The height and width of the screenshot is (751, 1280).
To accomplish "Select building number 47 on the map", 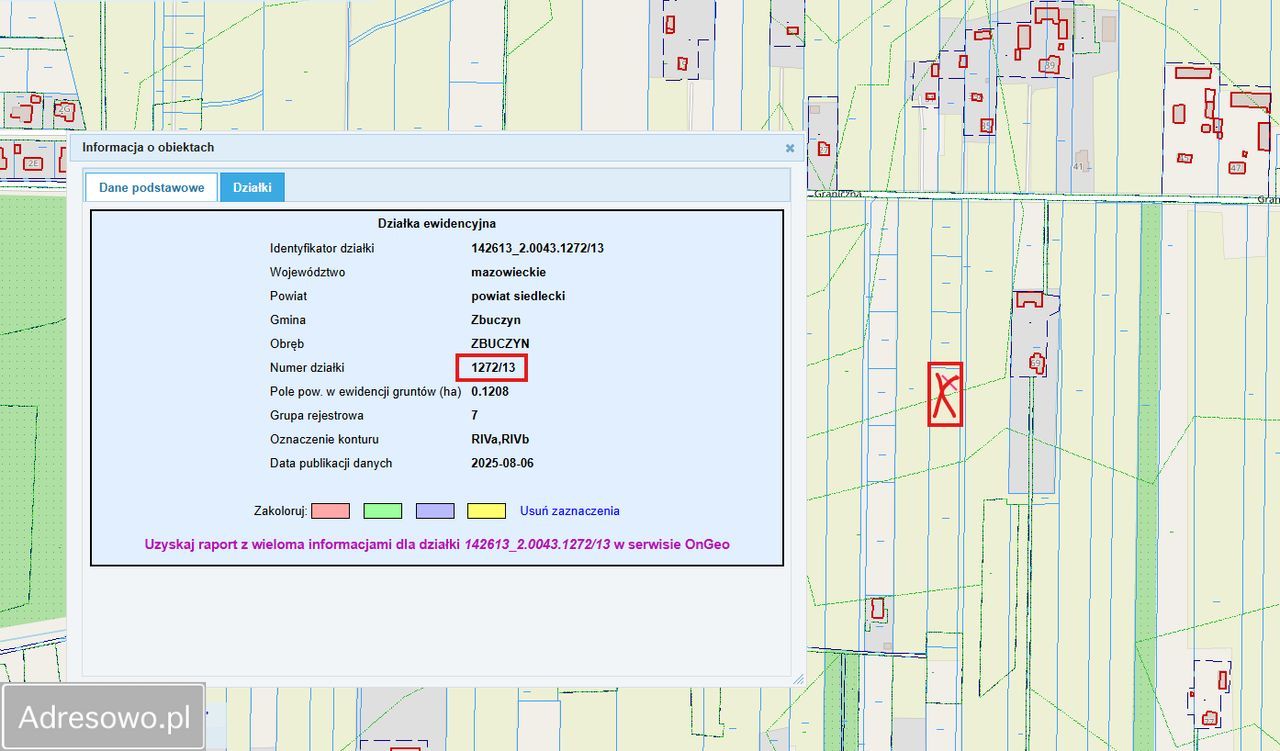I will [1237, 167].
